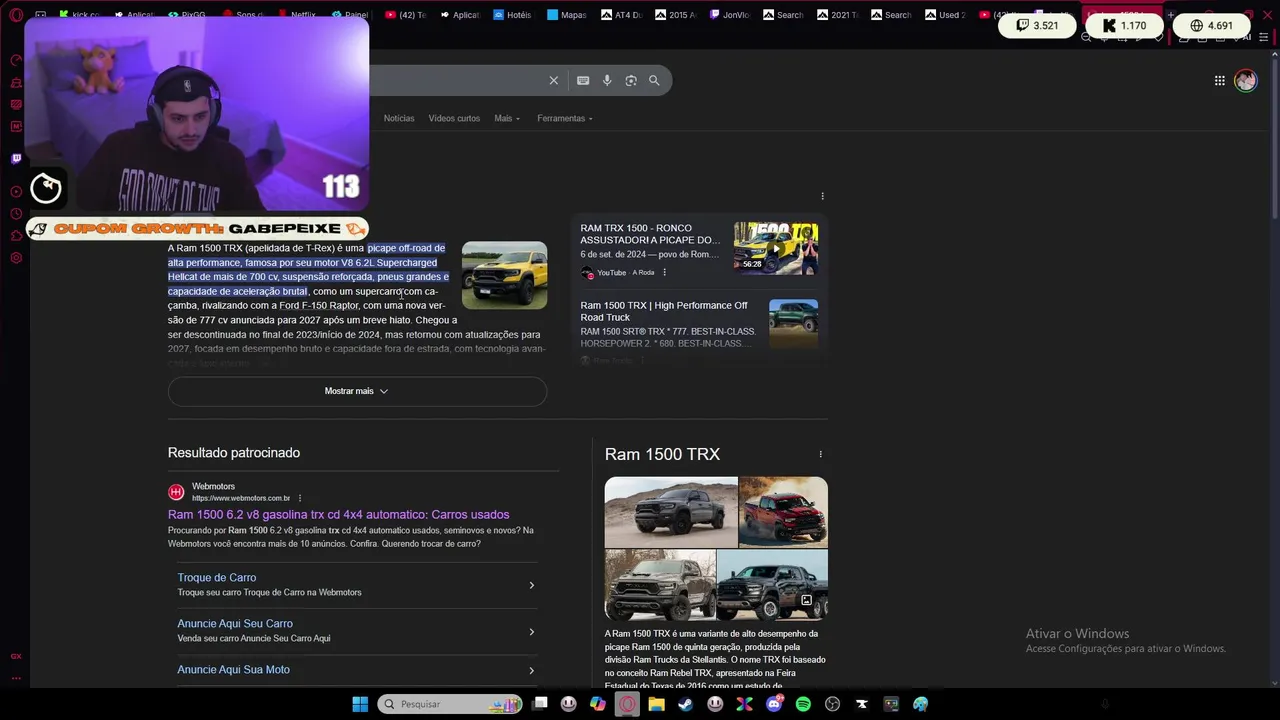Screen dimensions: 1280x720
Task: Open the Anuncie Aqui Seu Carro link
Action: 235,623
